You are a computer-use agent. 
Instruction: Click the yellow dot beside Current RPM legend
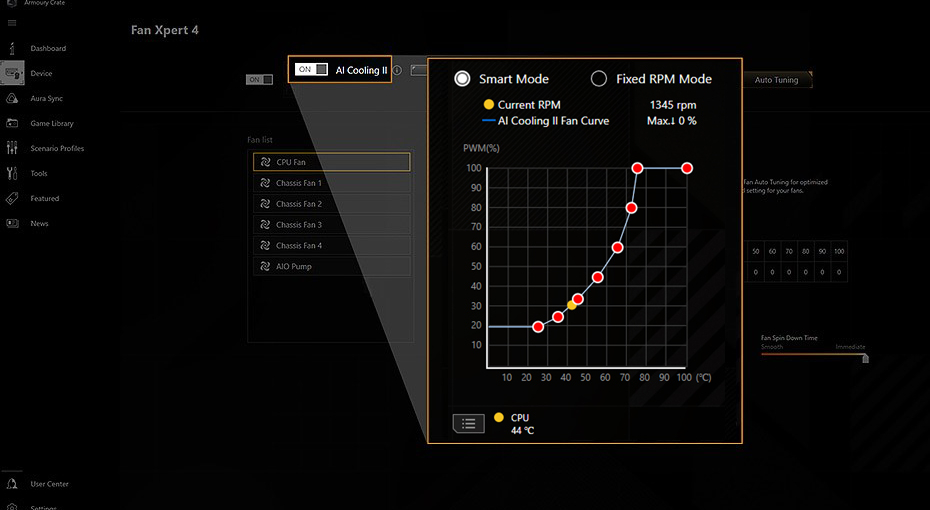point(489,104)
